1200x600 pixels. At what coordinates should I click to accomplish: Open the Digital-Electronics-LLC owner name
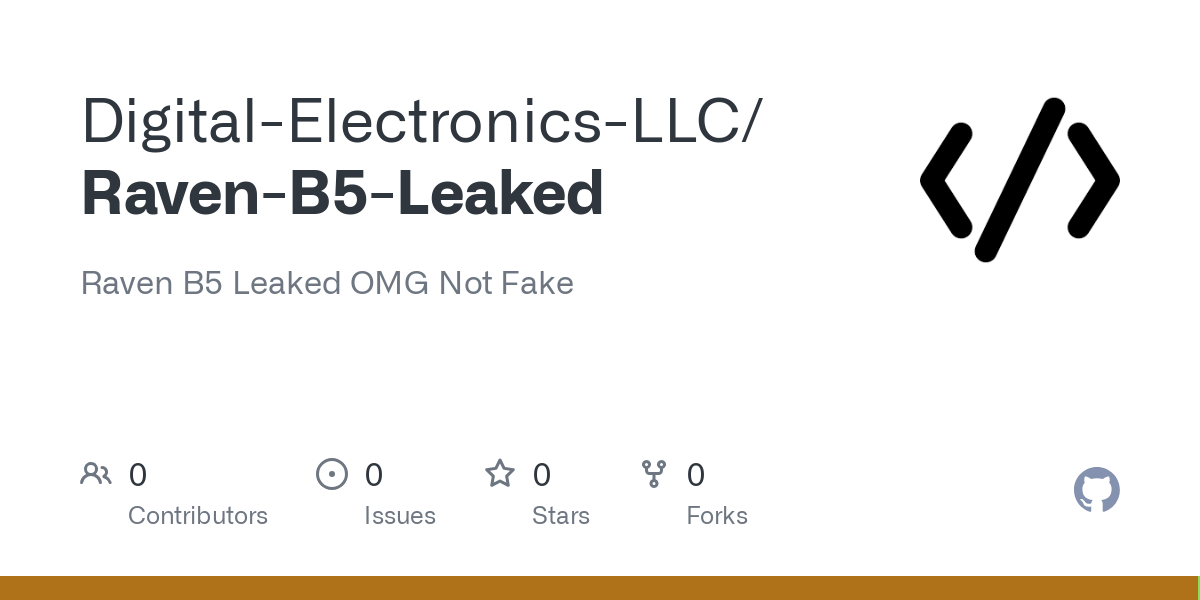[x=410, y=121]
